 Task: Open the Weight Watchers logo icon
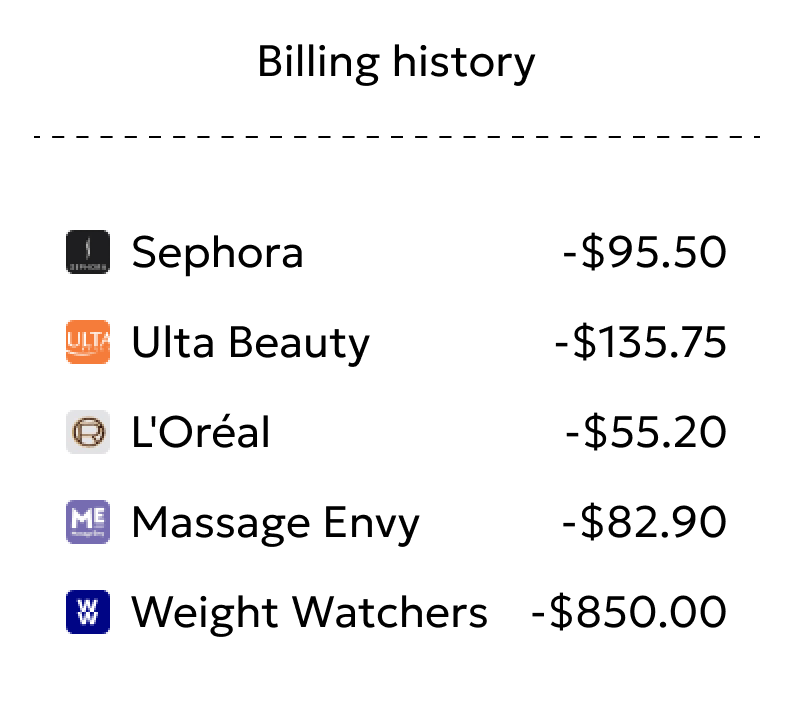point(87,612)
